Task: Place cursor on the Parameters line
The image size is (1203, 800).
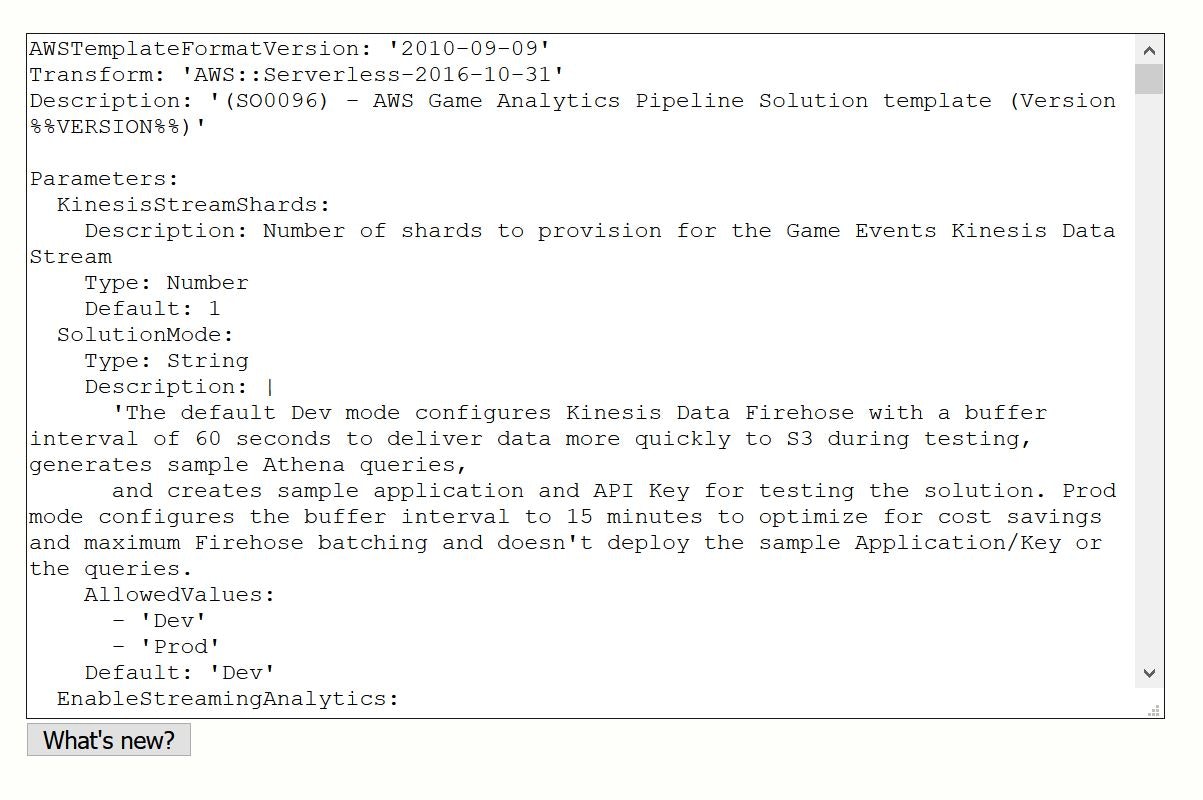Action: tap(103, 178)
